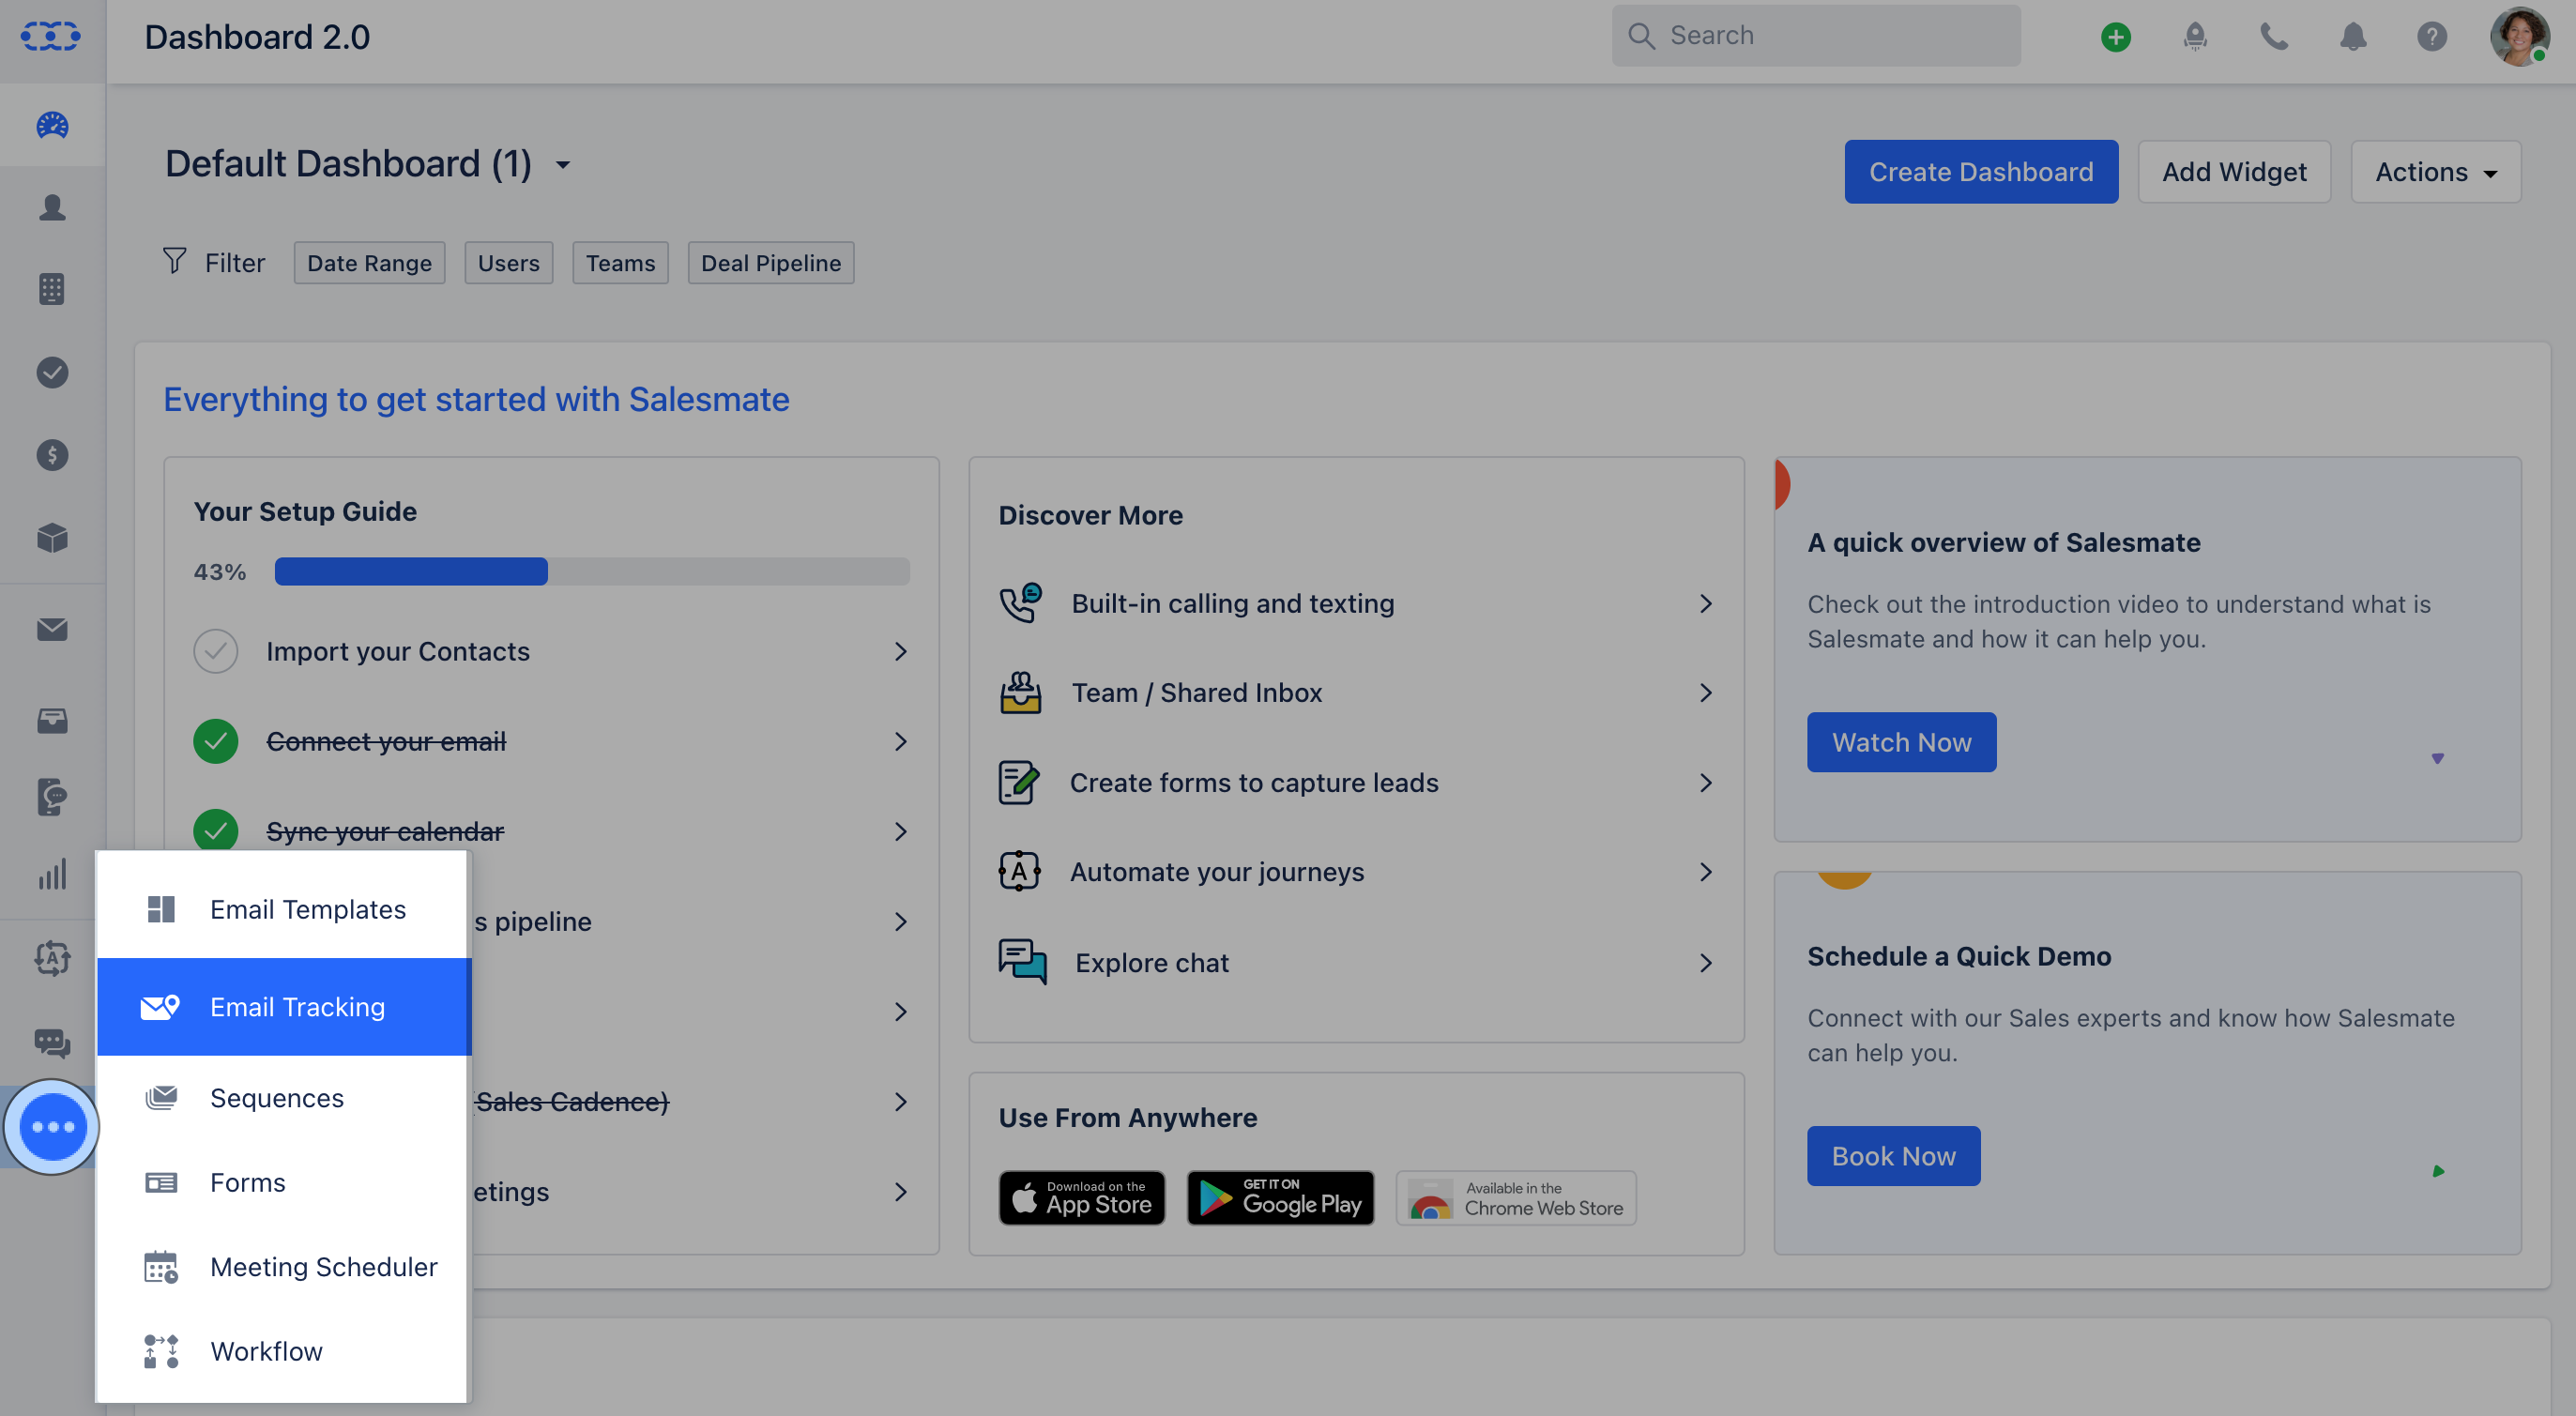This screenshot has width=2576, height=1416.
Task: Click the Watch Now button
Action: pos(1901,742)
